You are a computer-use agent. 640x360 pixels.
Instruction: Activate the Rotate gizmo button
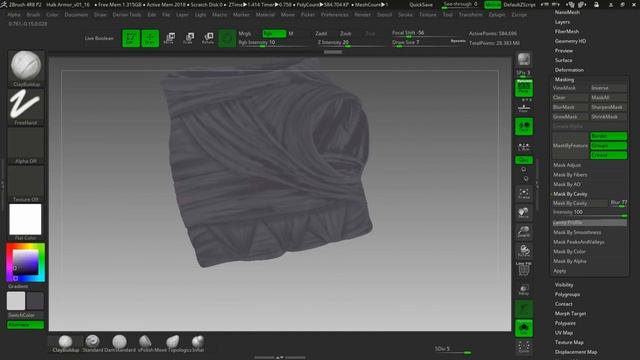(x=208, y=38)
